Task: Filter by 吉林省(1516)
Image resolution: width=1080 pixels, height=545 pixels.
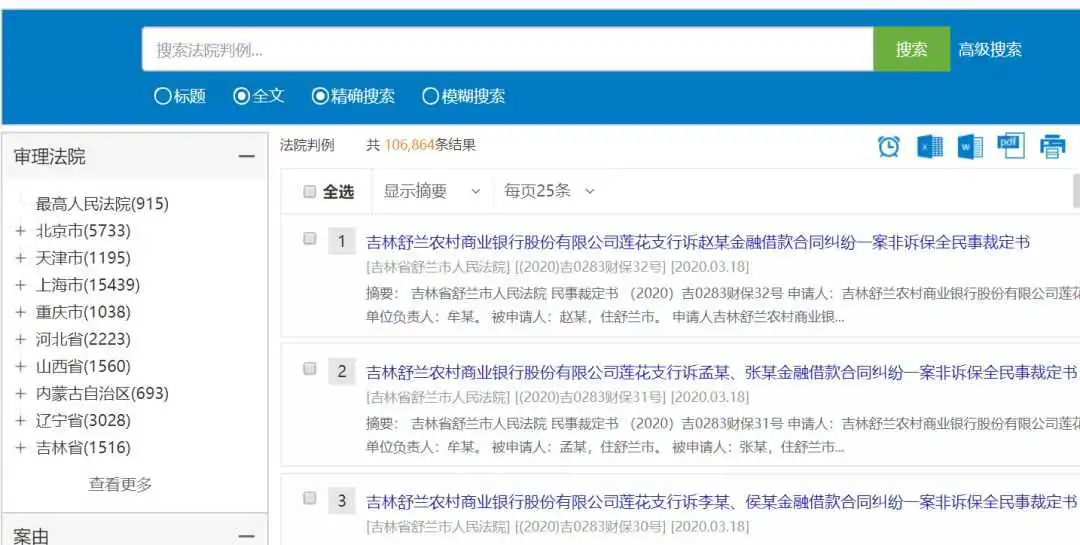Action: [83, 448]
